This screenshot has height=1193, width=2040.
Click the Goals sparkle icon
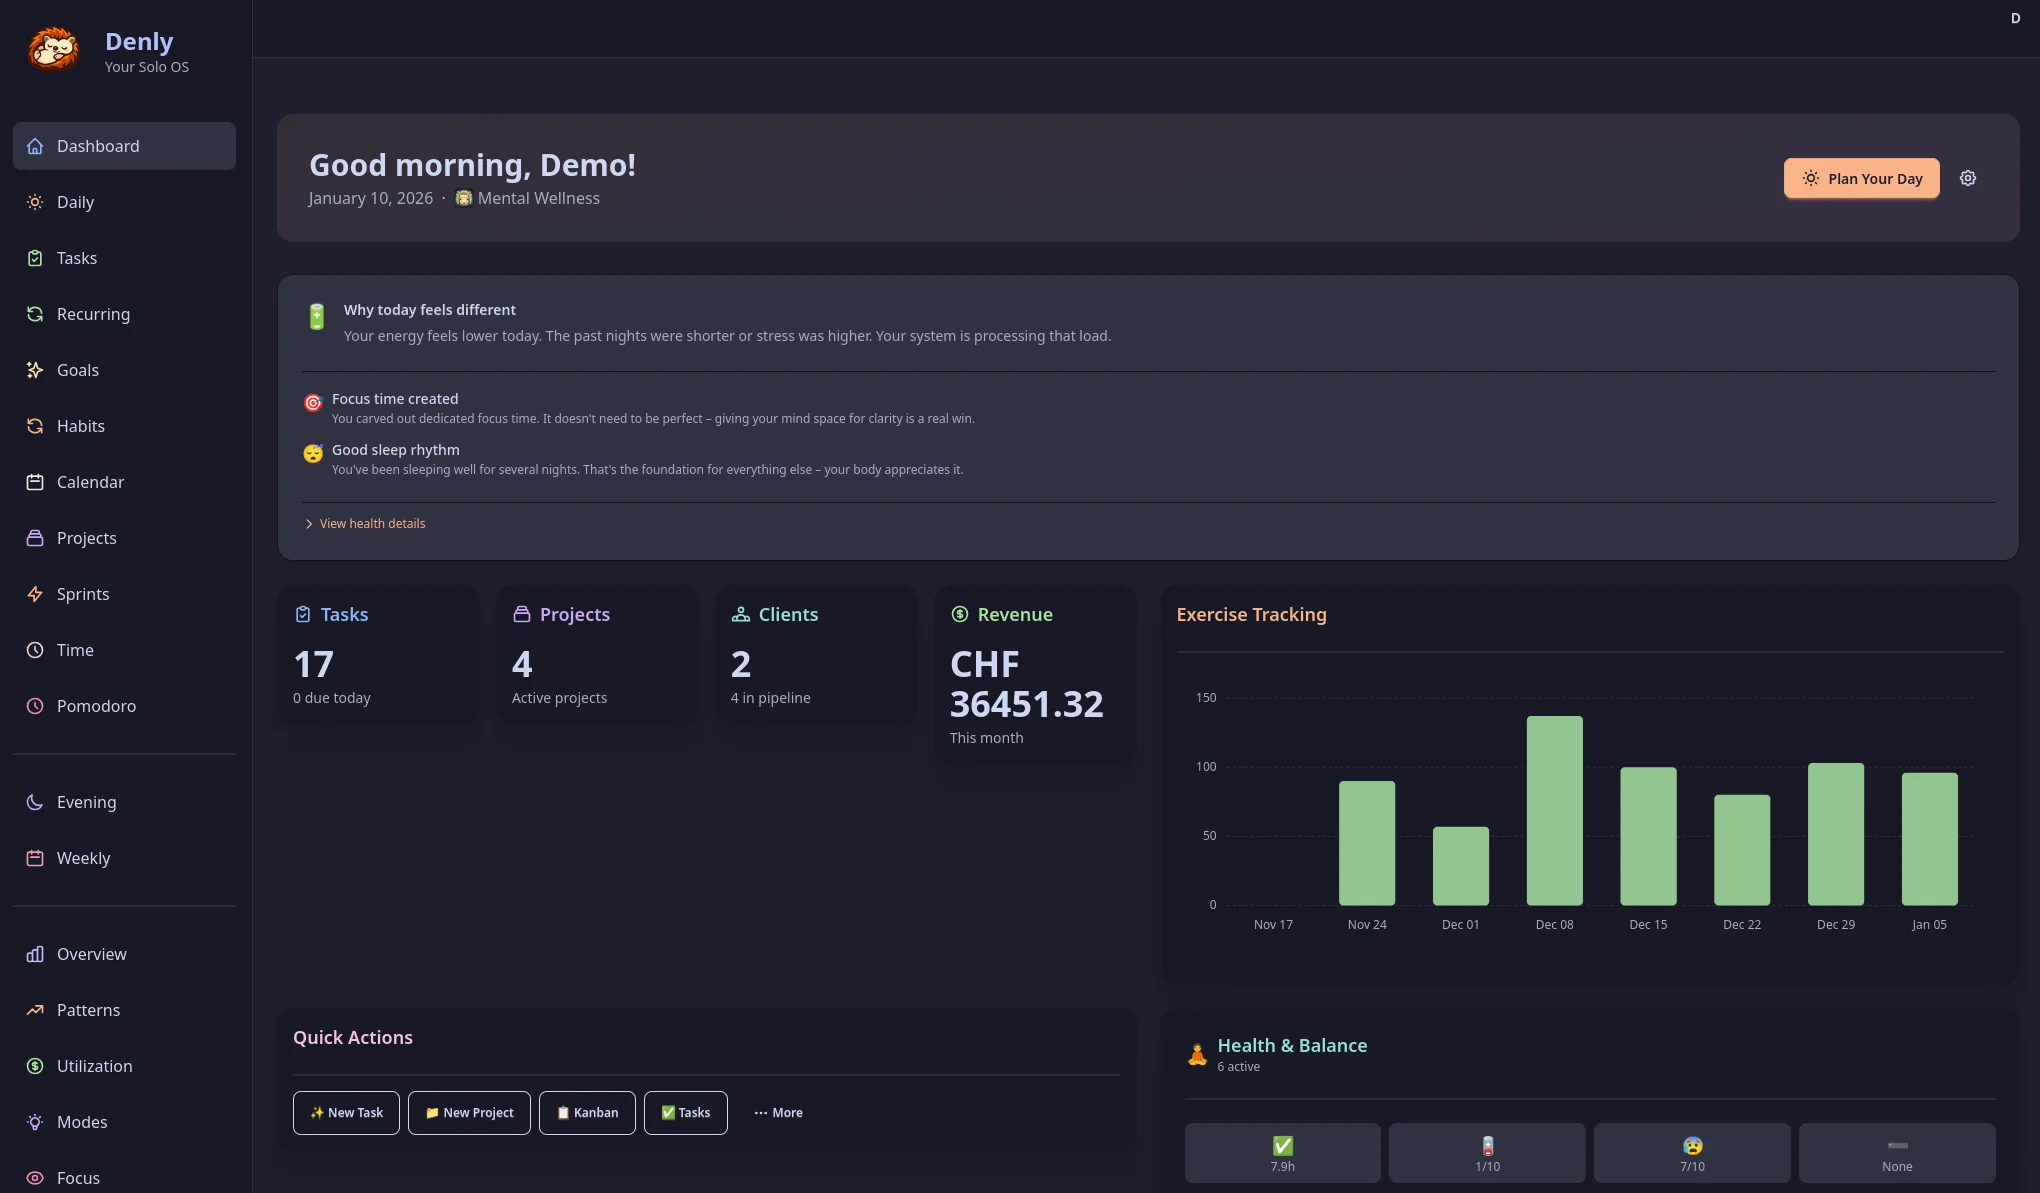35,370
